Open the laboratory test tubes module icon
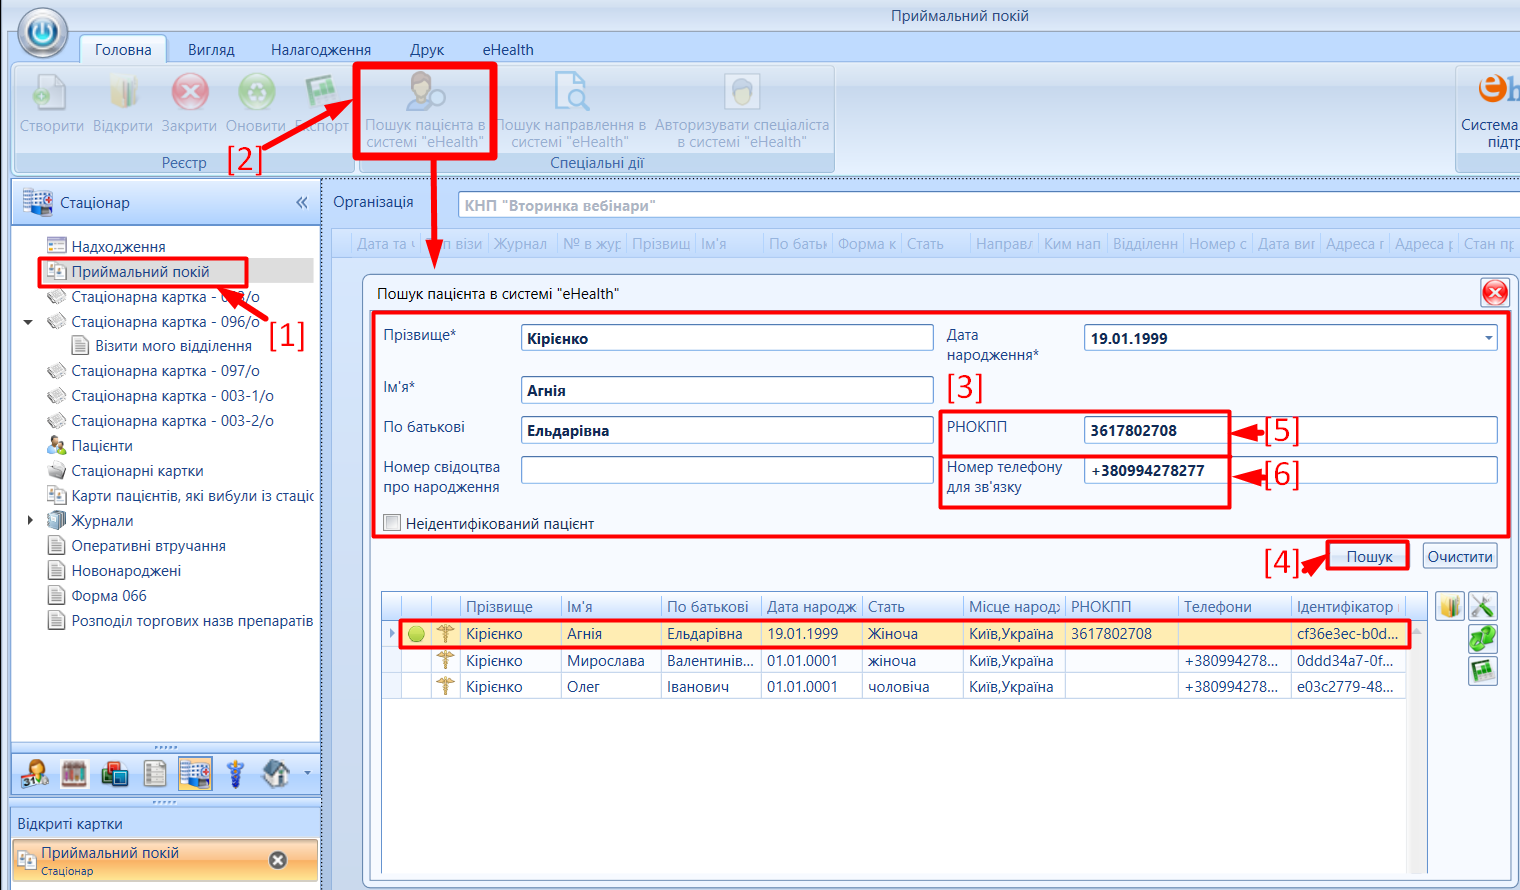1520x890 pixels. pyautogui.click(x=74, y=773)
